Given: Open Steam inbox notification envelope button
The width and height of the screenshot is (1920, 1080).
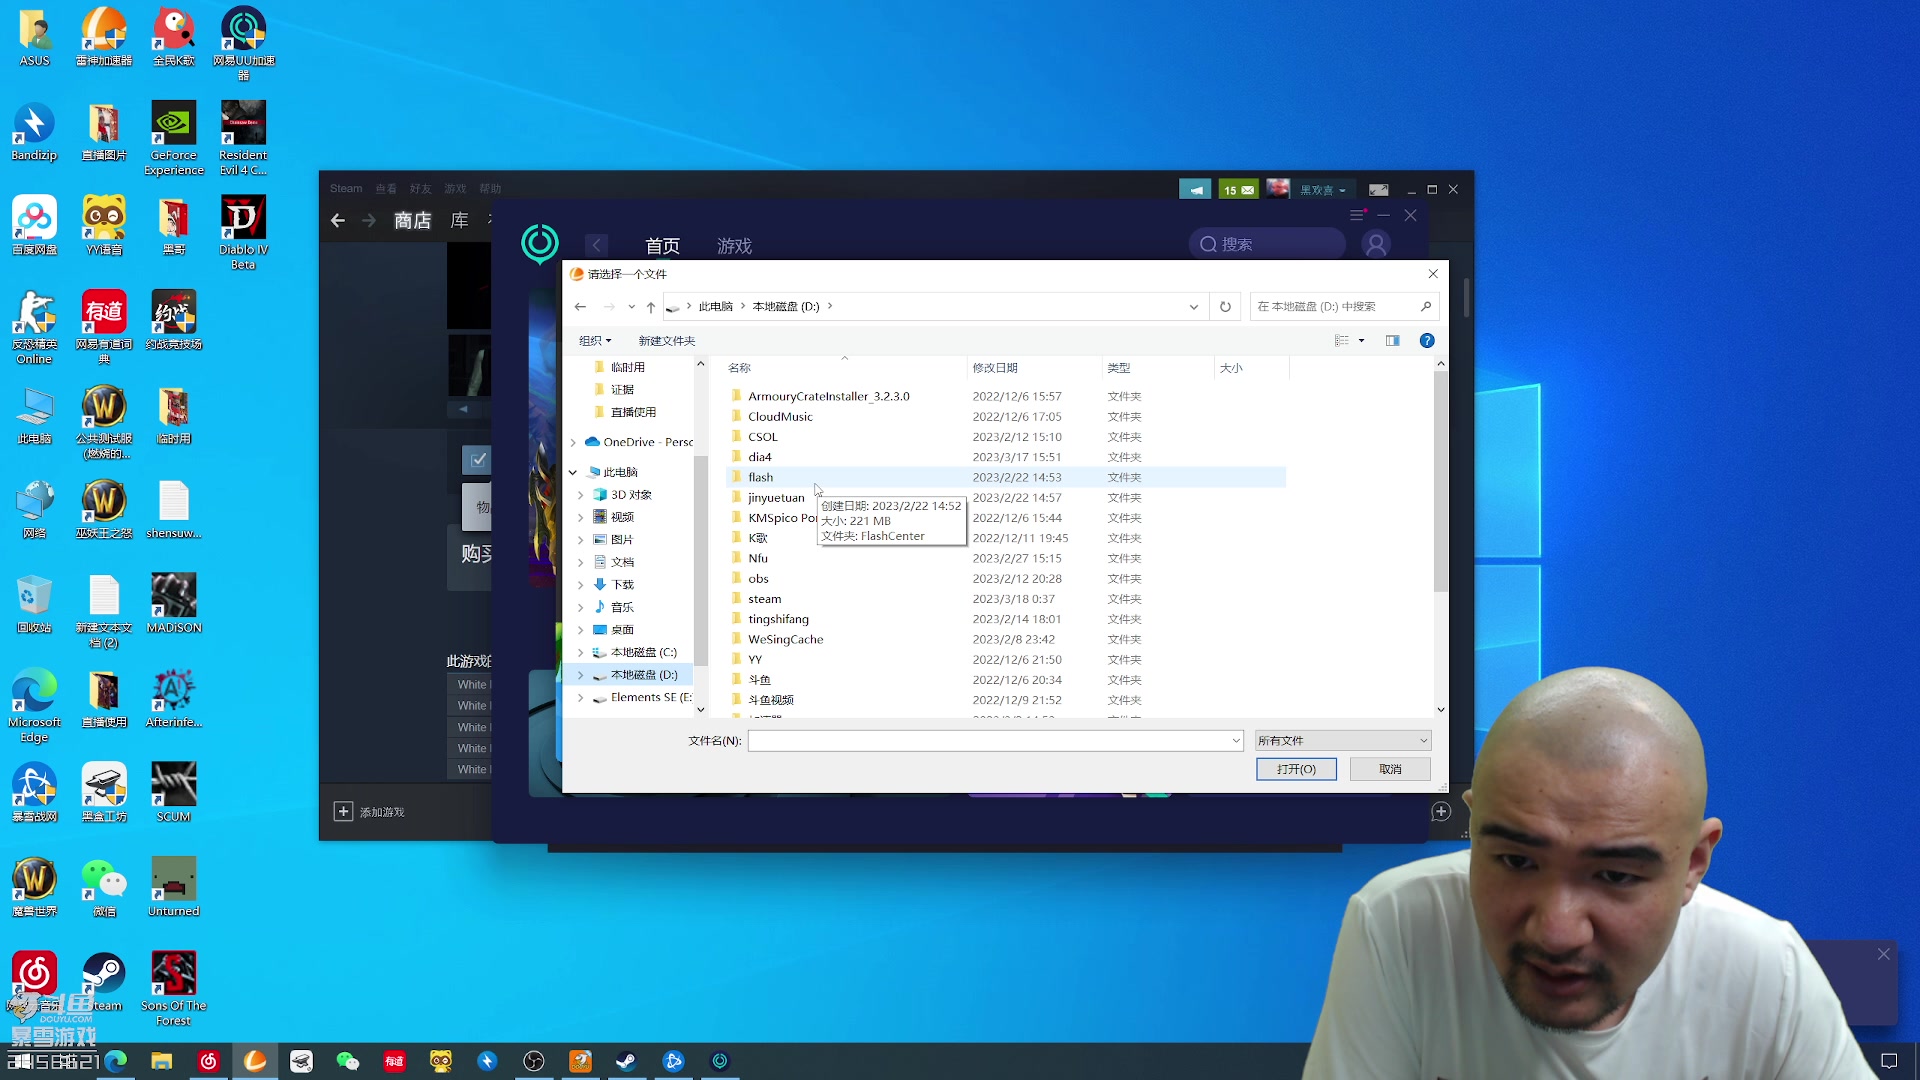Looking at the screenshot, I should click(1238, 190).
